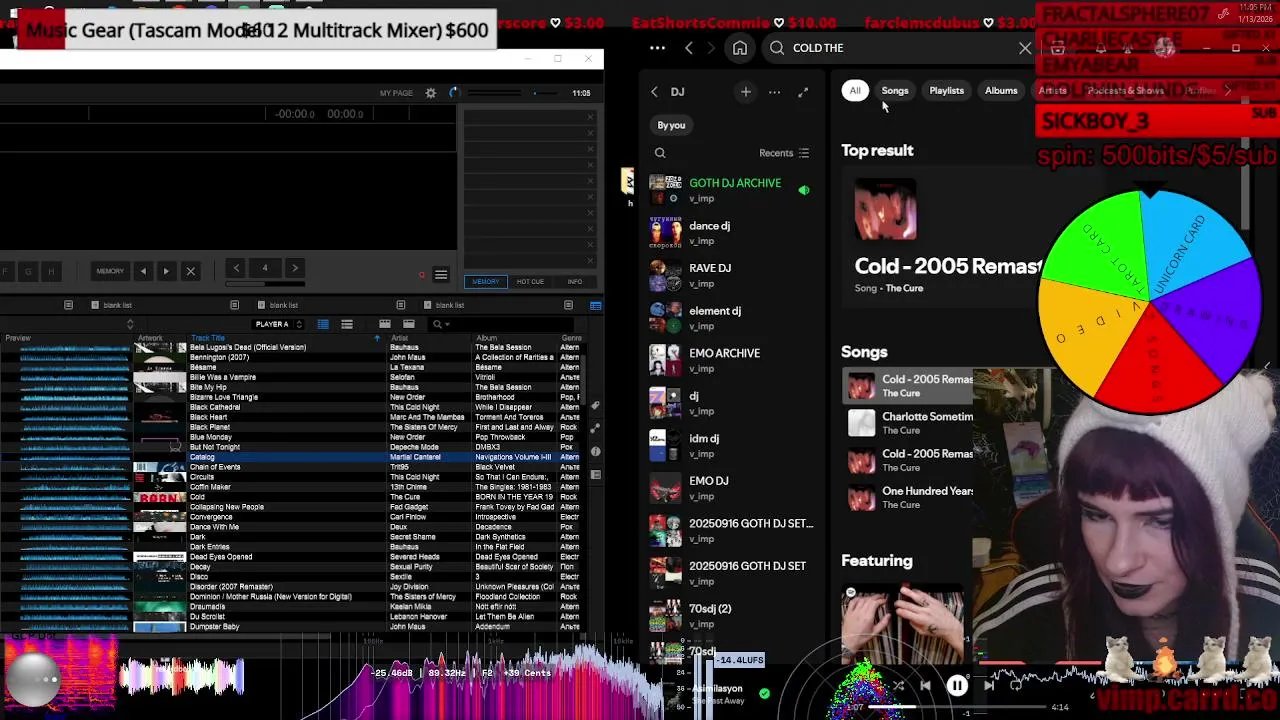The image size is (1280, 720).
Task: Go back in Spotify navigation
Action: pyautogui.click(x=688, y=48)
